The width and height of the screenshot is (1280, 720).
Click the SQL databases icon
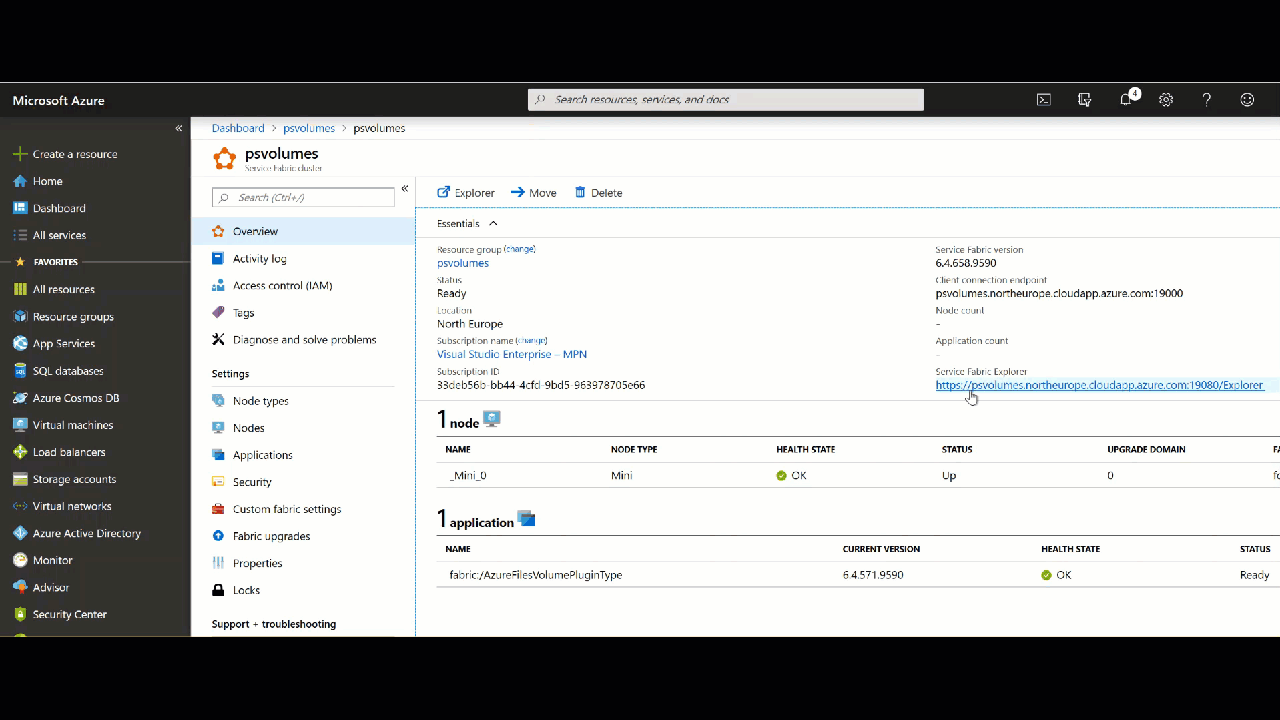coord(20,371)
